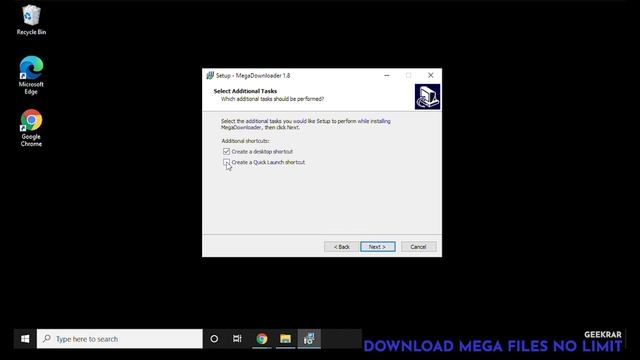This screenshot has height=360, width=640.
Task: Open the Recycle Bin desktop icon
Action: [31, 20]
